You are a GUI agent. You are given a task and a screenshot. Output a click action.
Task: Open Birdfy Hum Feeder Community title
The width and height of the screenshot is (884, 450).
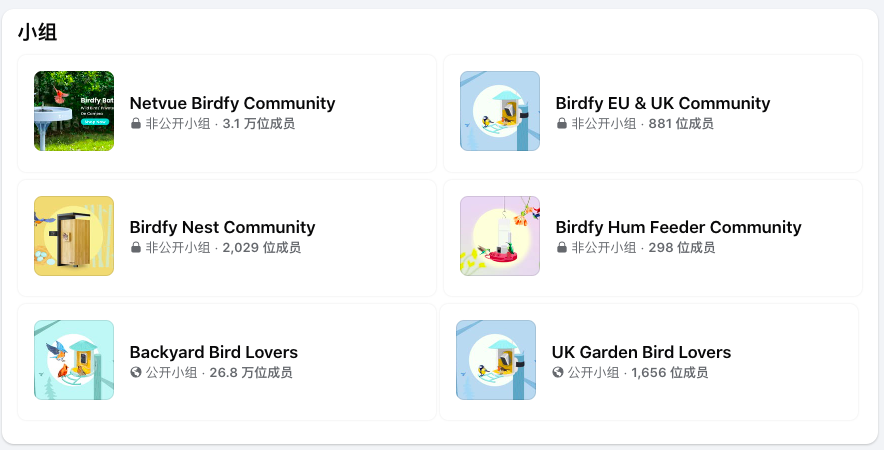click(x=678, y=227)
